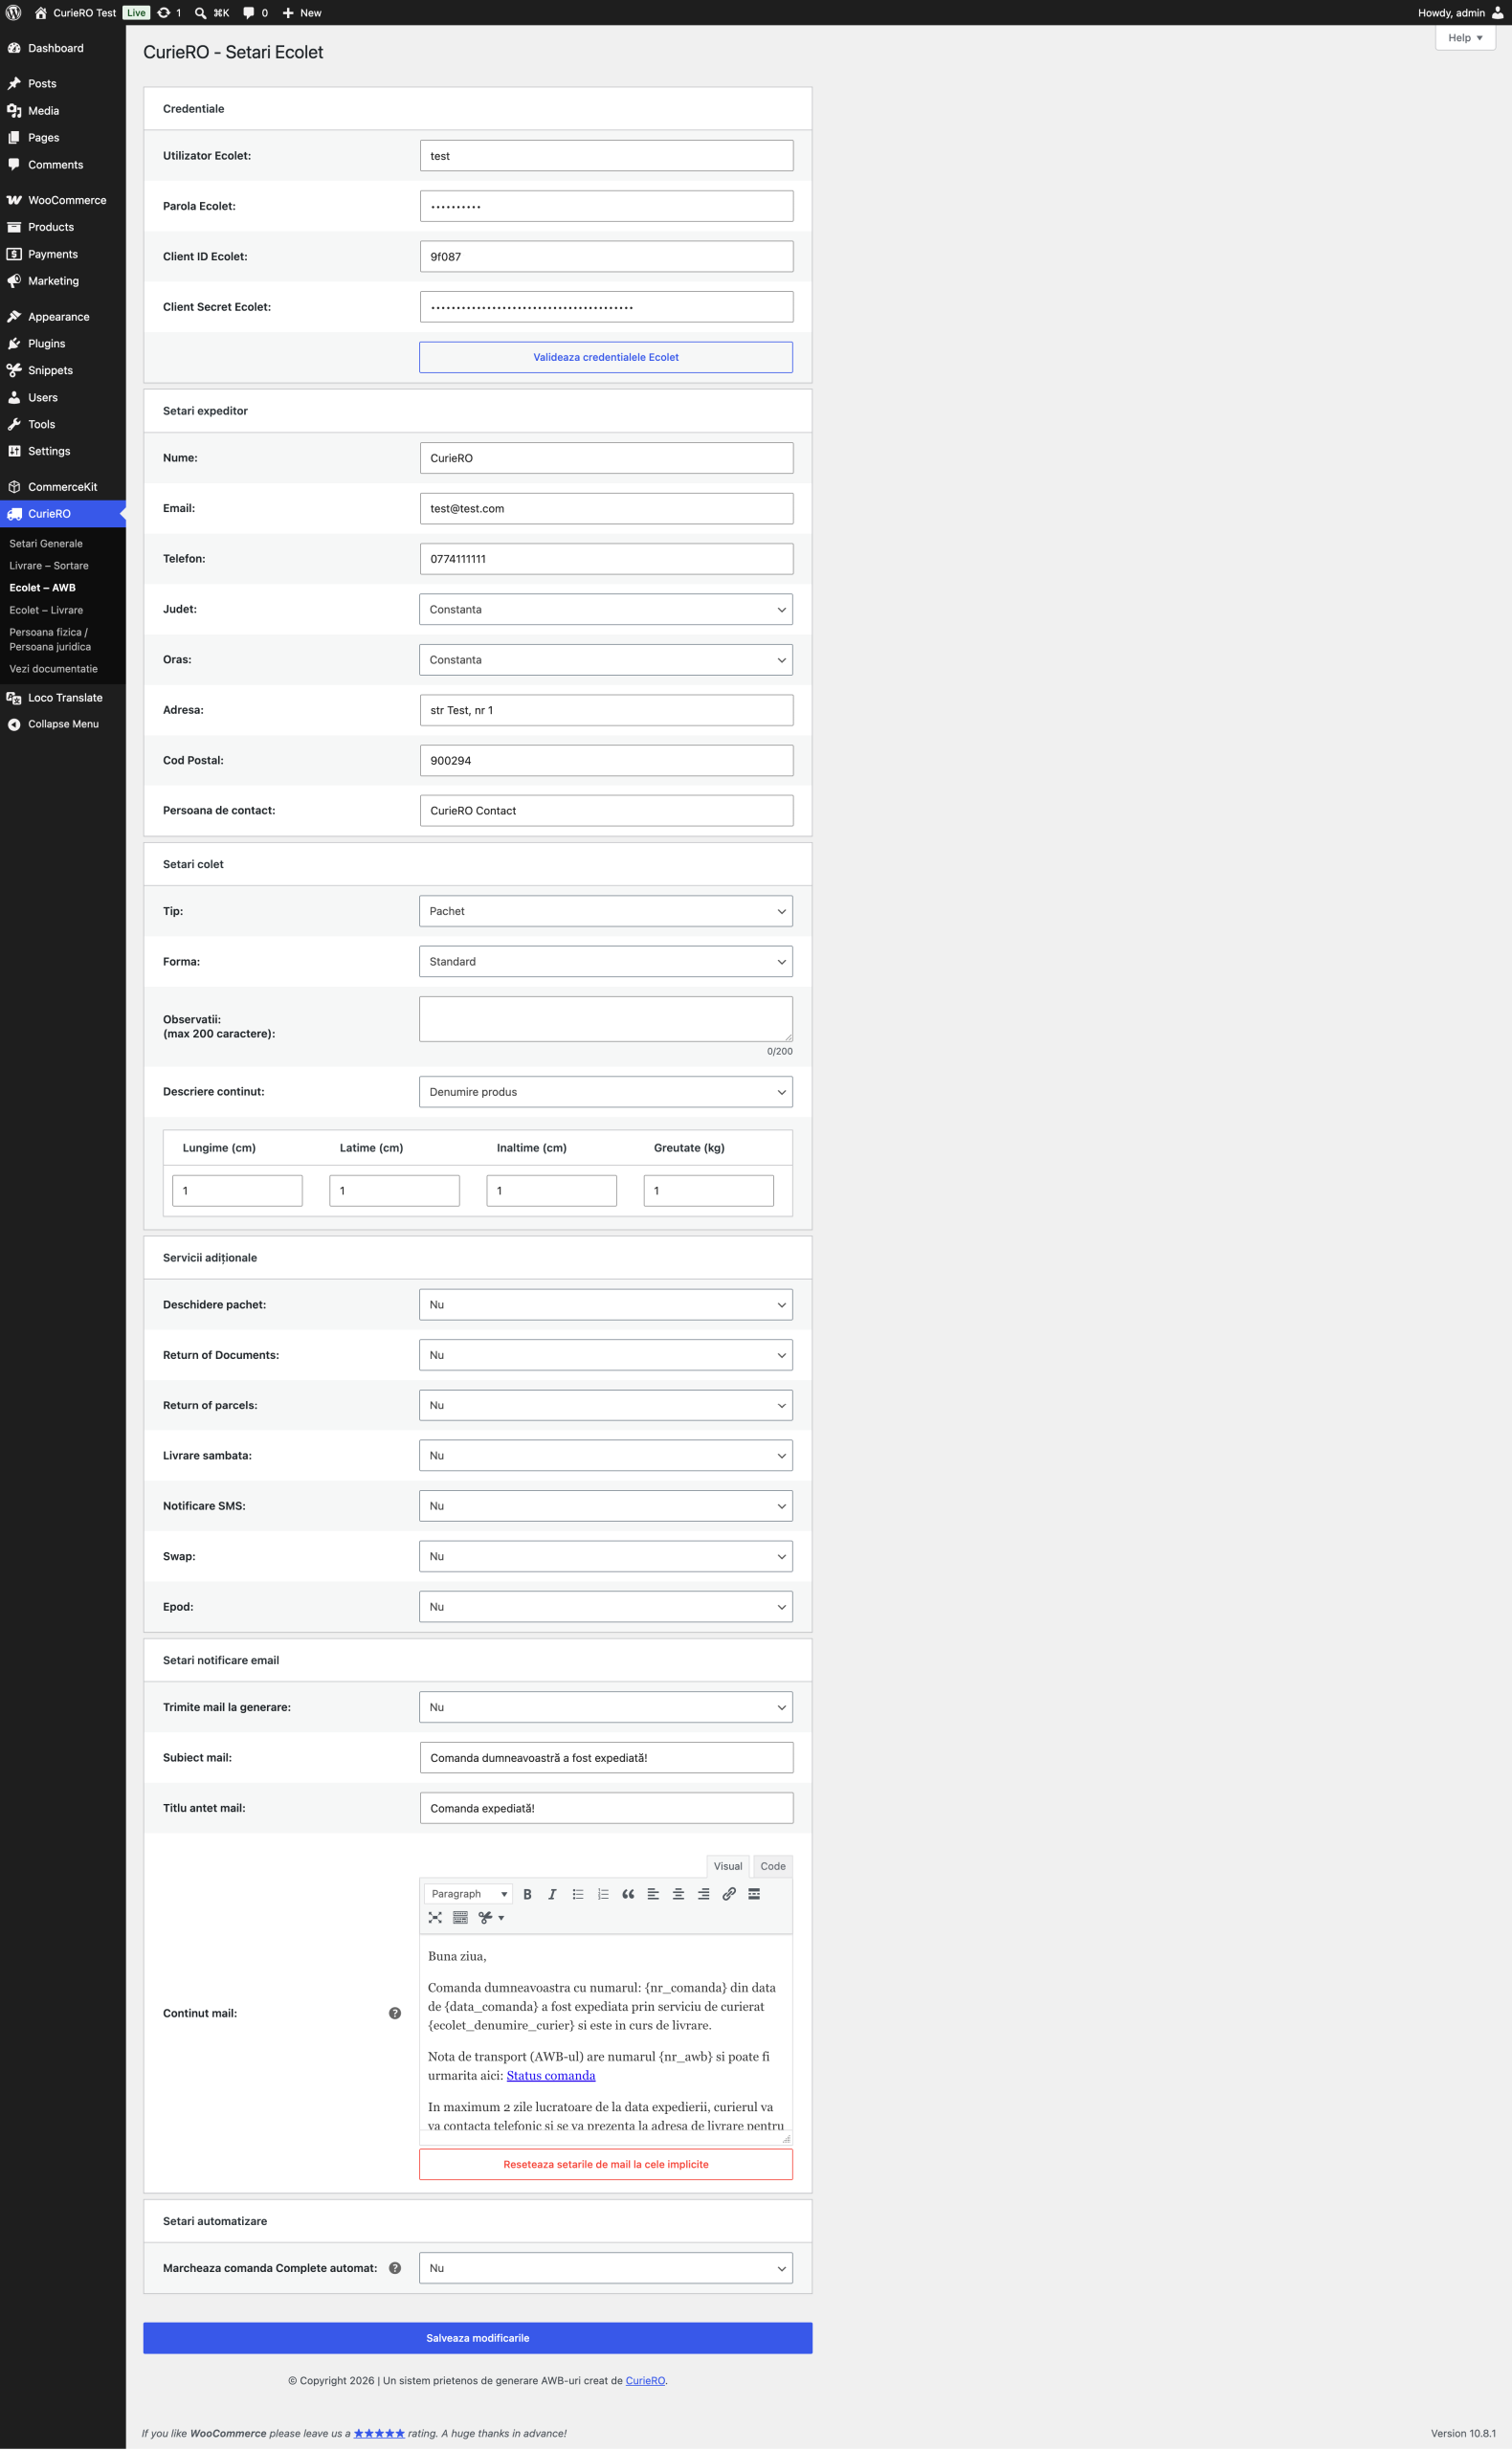1512x2450 pixels.
Task: Open the Trimite mail la generare dropdown
Action: tap(606, 1707)
